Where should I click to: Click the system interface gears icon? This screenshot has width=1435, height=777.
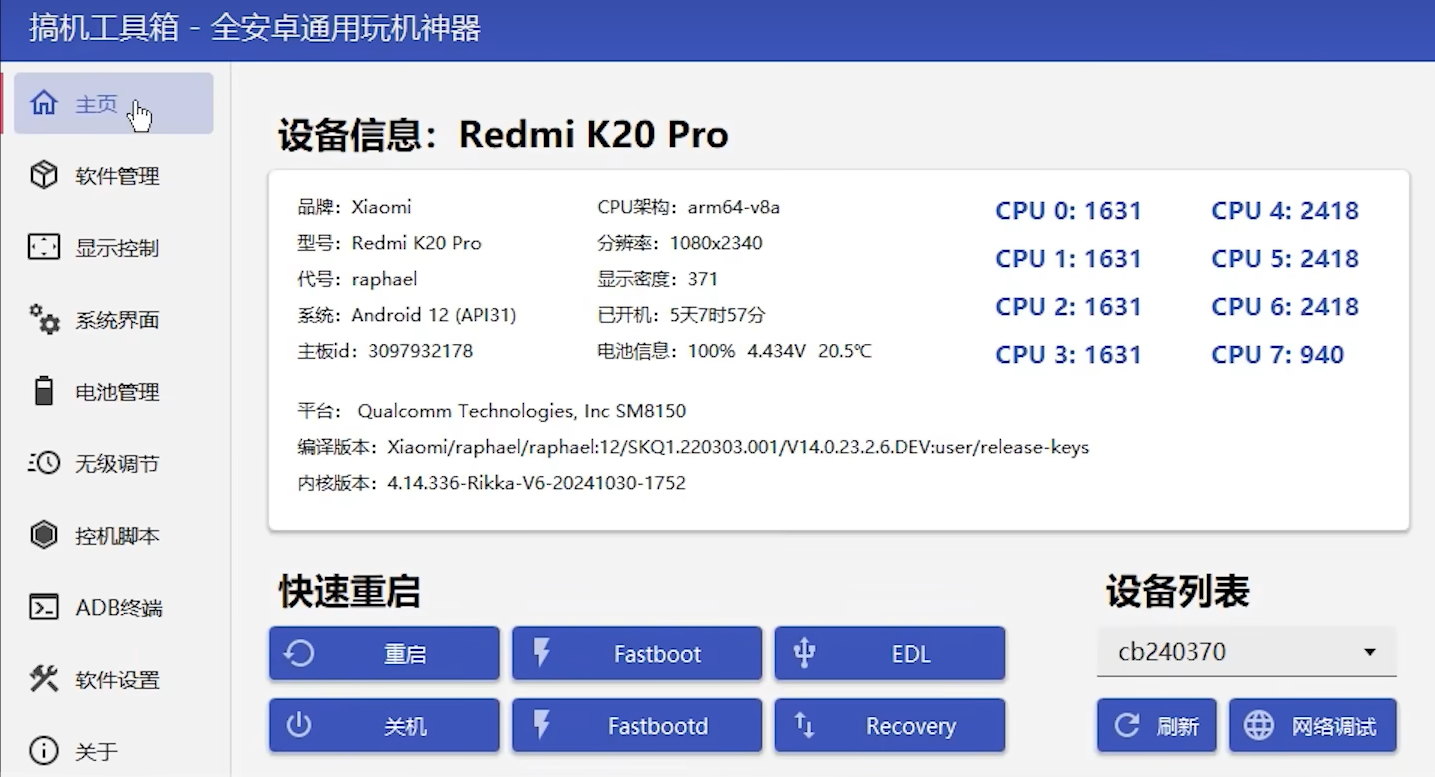coord(43,320)
